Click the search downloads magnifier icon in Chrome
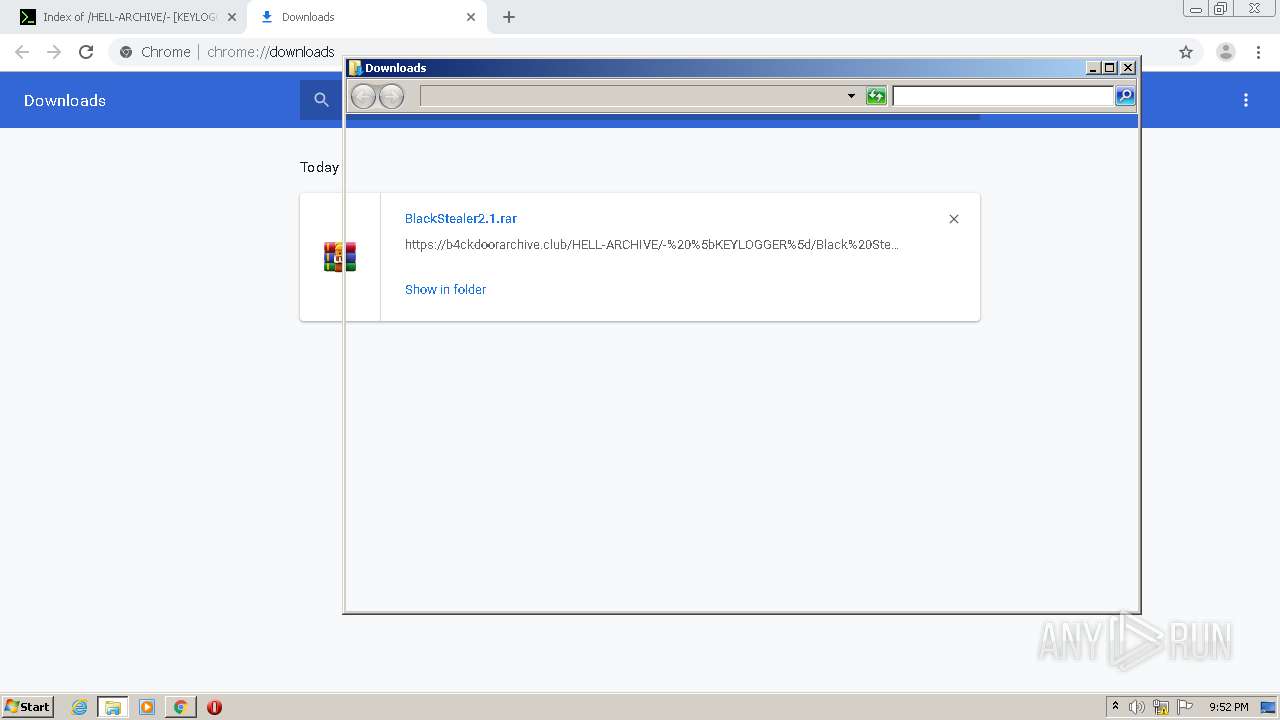 (x=321, y=100)
